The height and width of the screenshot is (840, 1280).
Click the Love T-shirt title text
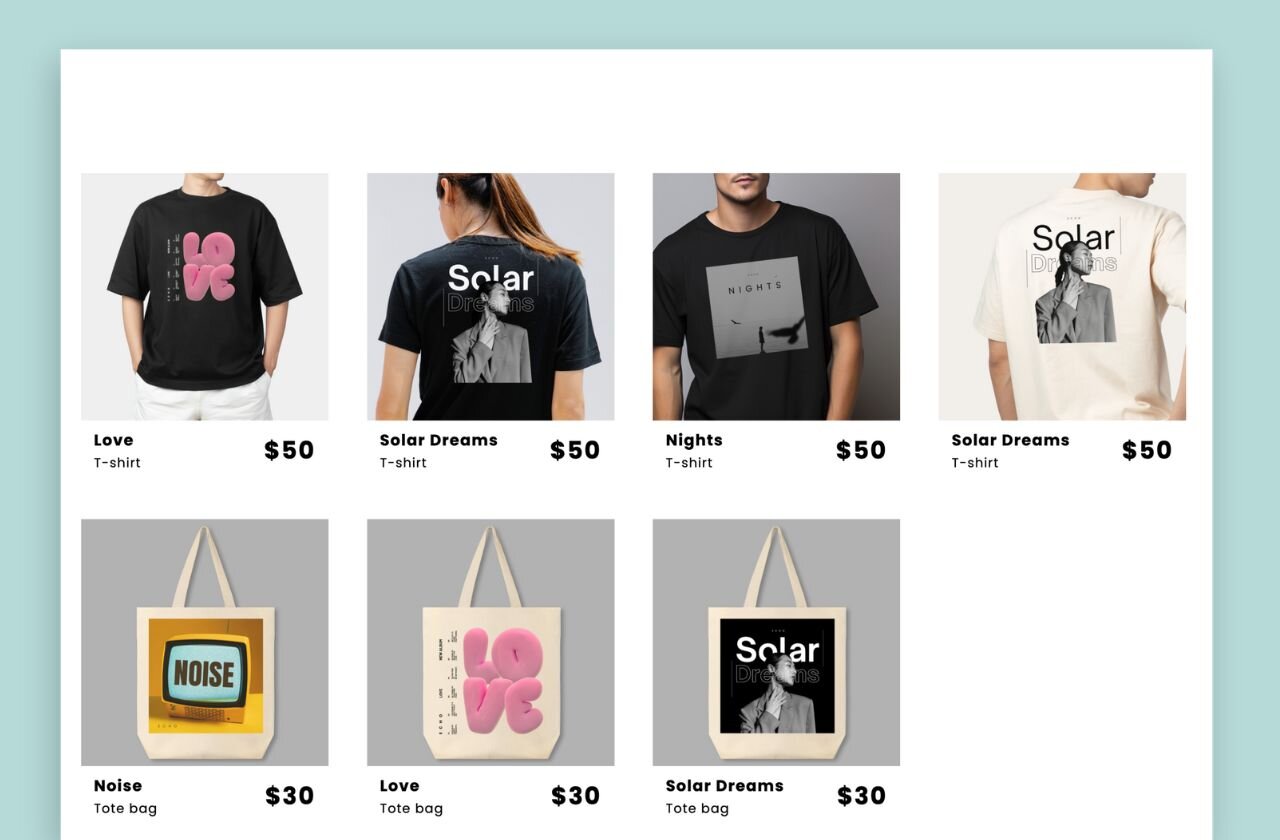pos(113,440)
